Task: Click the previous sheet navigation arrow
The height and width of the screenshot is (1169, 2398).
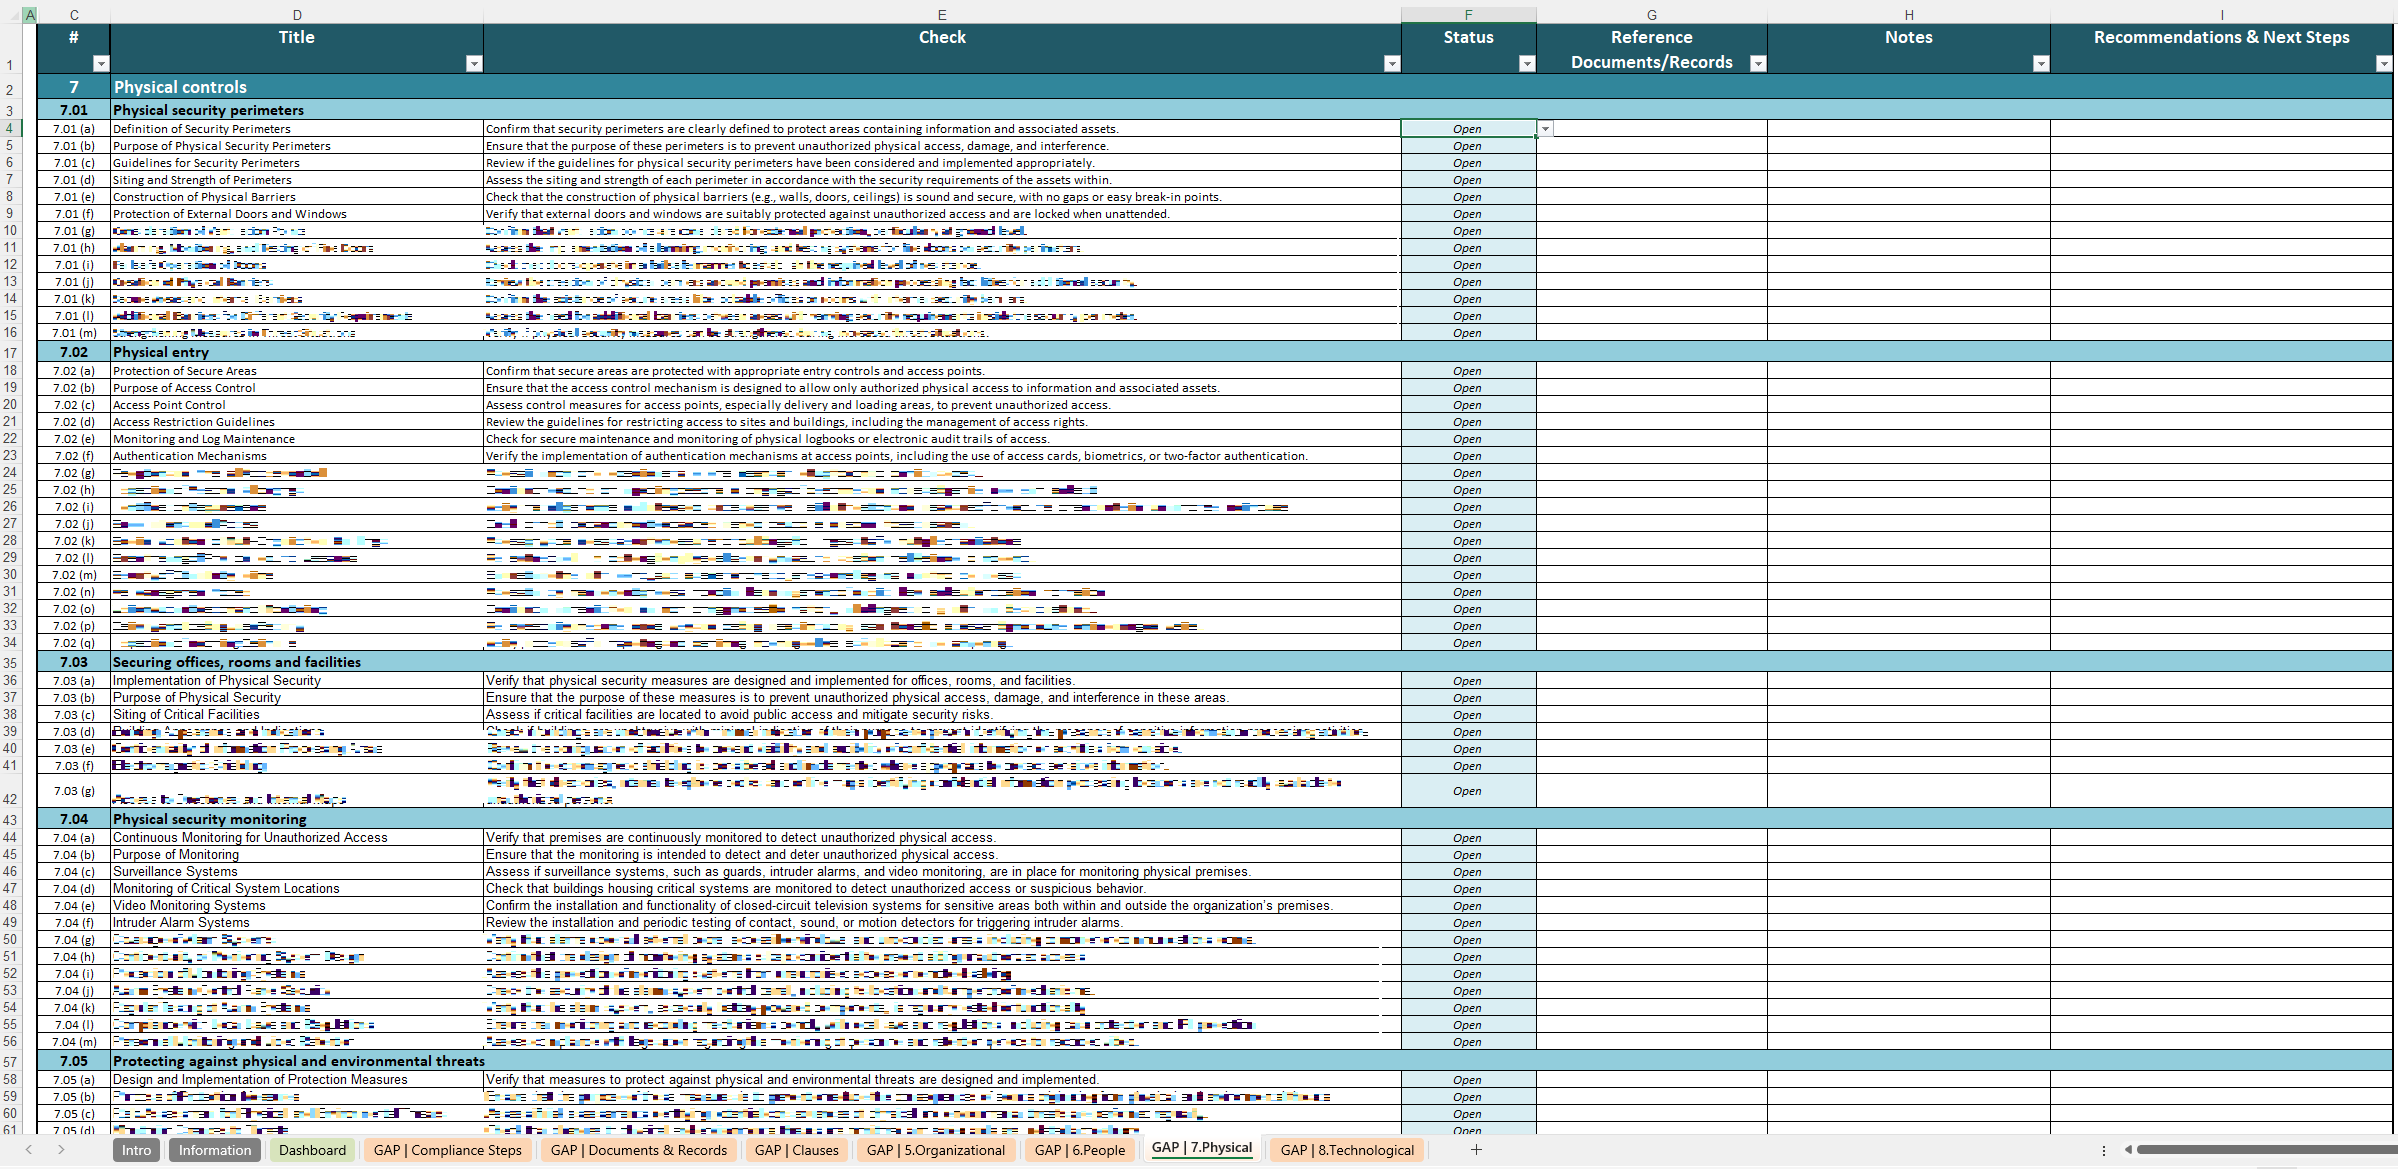Action: (x=28, y=1150)
